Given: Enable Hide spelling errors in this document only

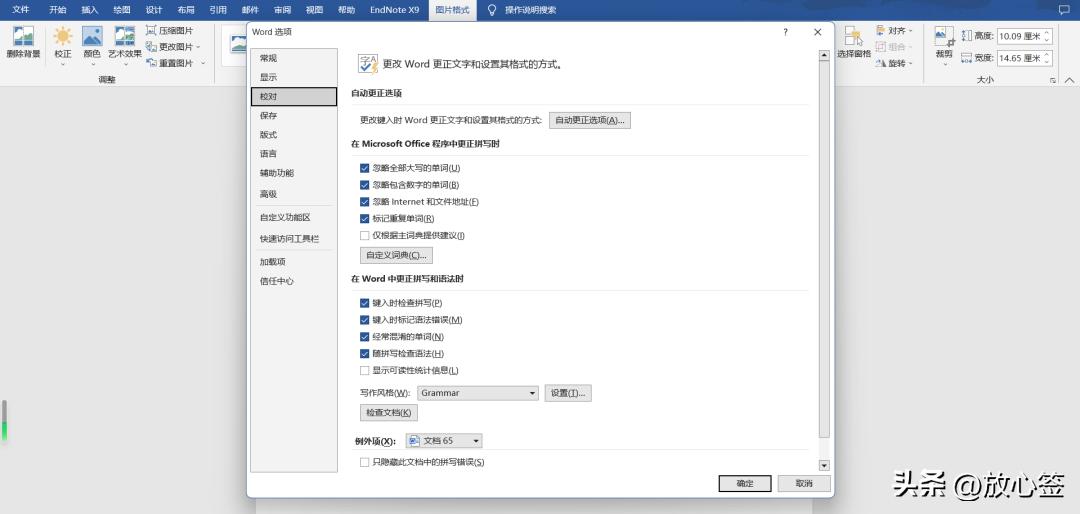Looking at the screenshot, I should point(364,462).
